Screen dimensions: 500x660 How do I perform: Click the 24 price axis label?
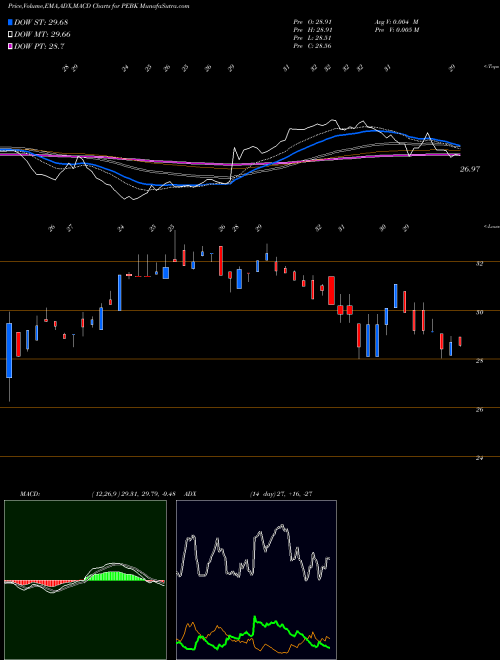point(479,458)
